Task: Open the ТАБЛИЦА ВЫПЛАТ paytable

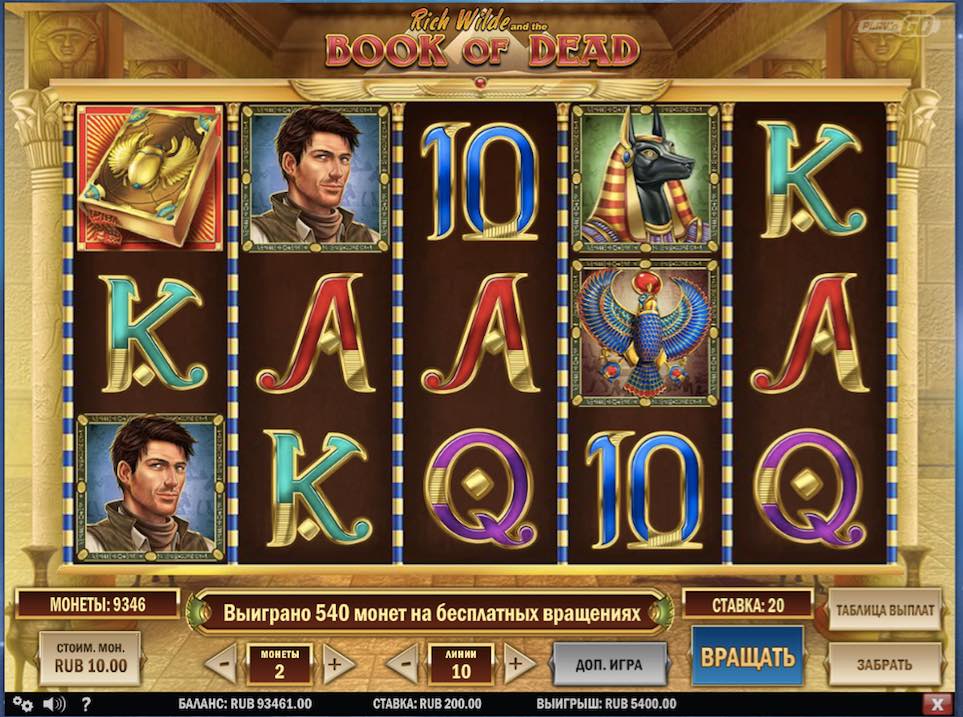Action: (885, 610)
